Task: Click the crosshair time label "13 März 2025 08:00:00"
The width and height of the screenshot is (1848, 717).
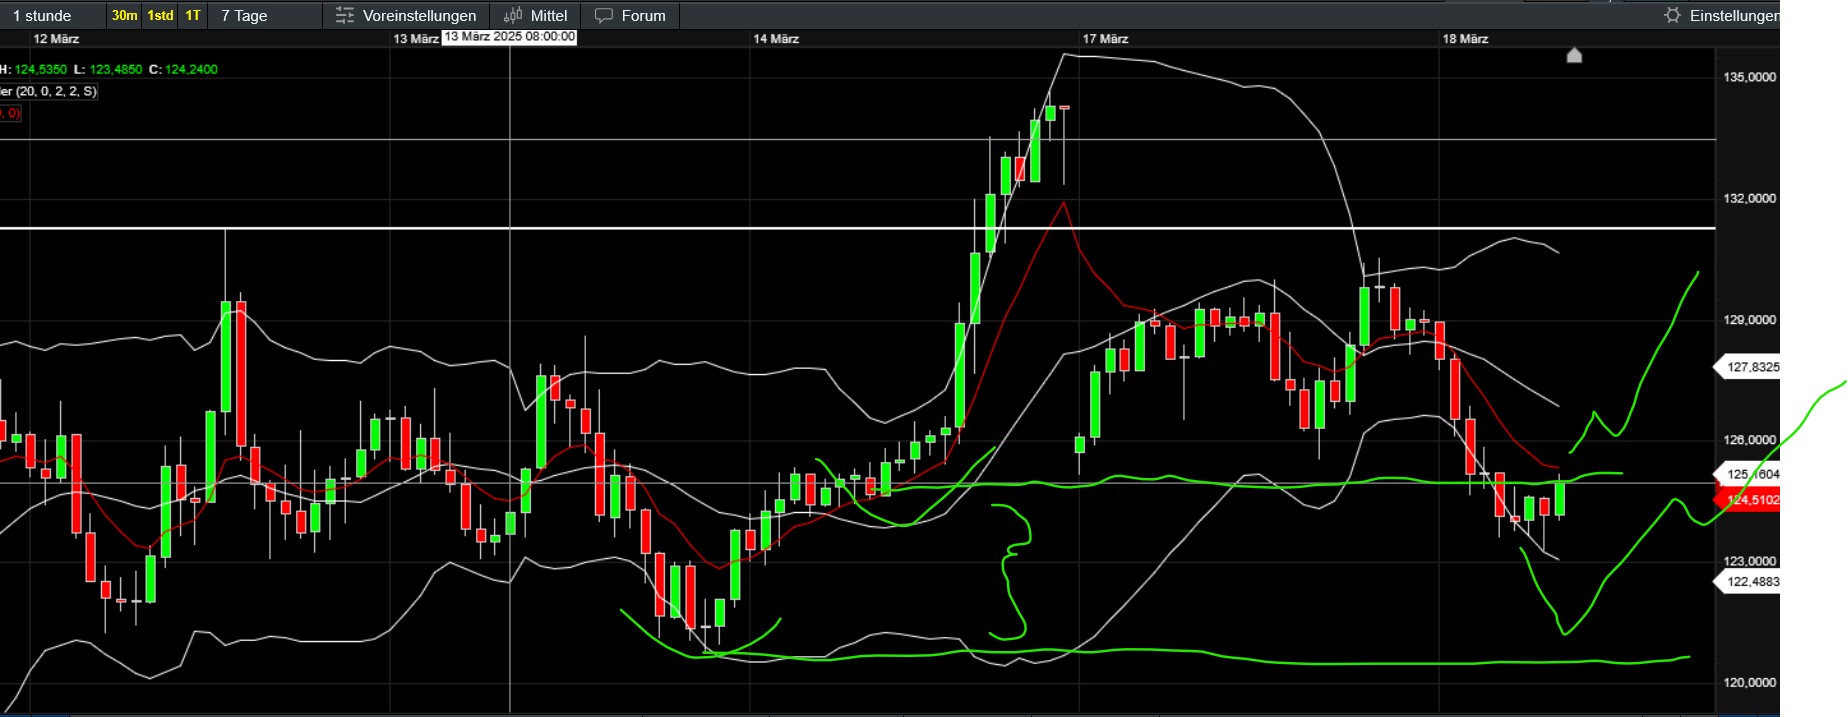Action: click(x=510, y=37)
